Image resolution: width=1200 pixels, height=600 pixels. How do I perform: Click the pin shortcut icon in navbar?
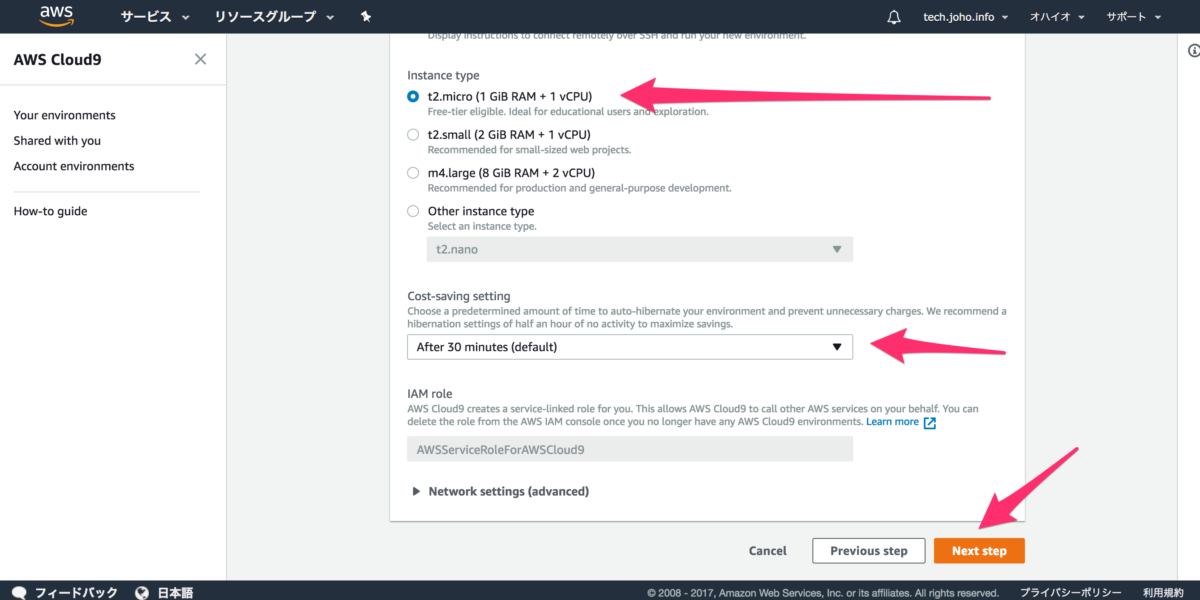pyautogui.click(x=365, y=17)
